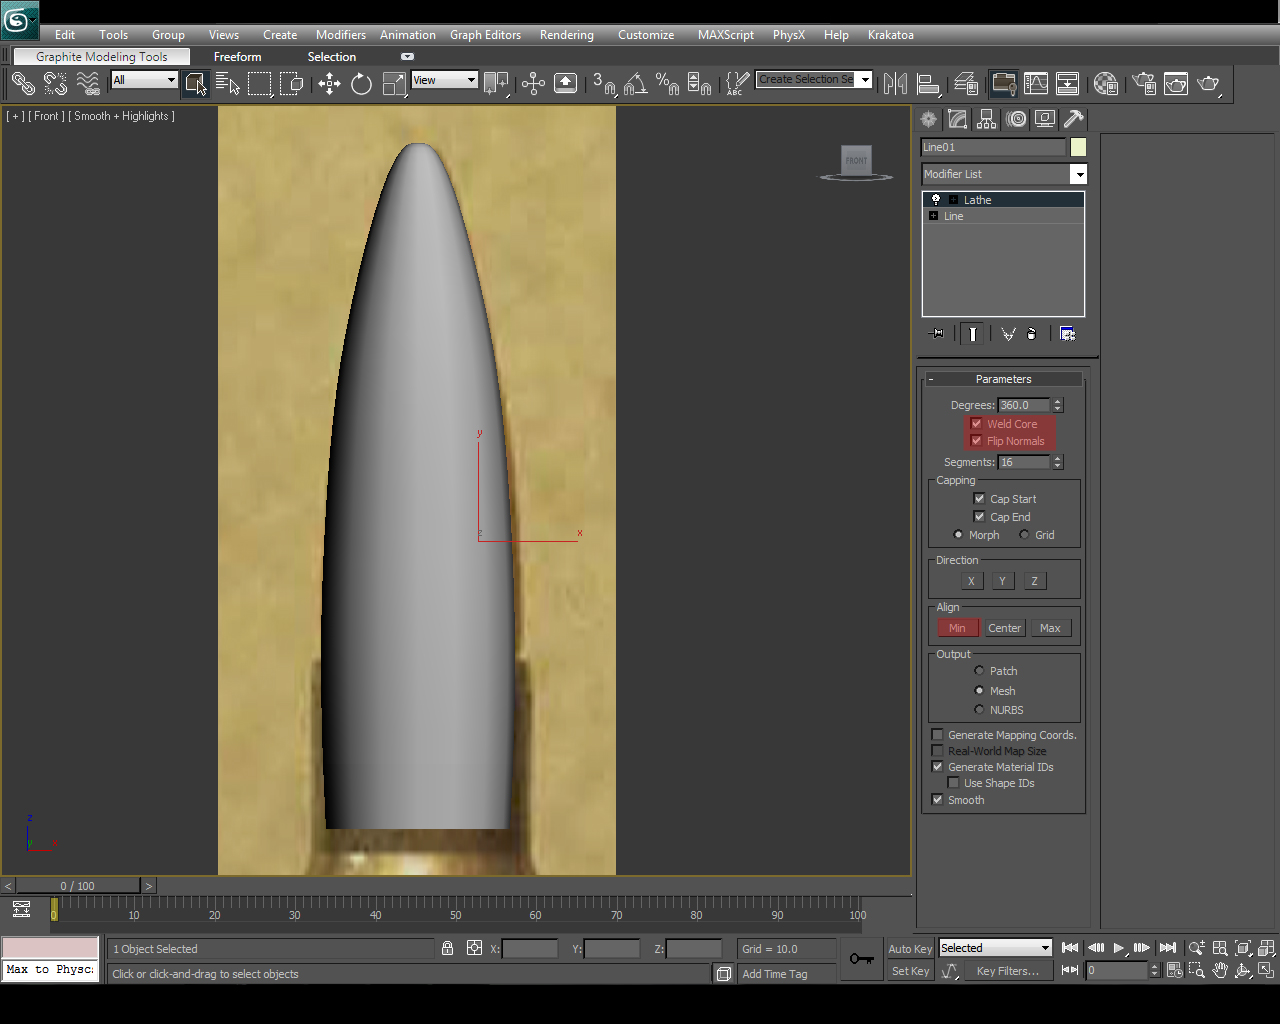Delete the modifier using the trash icon

1032,333
